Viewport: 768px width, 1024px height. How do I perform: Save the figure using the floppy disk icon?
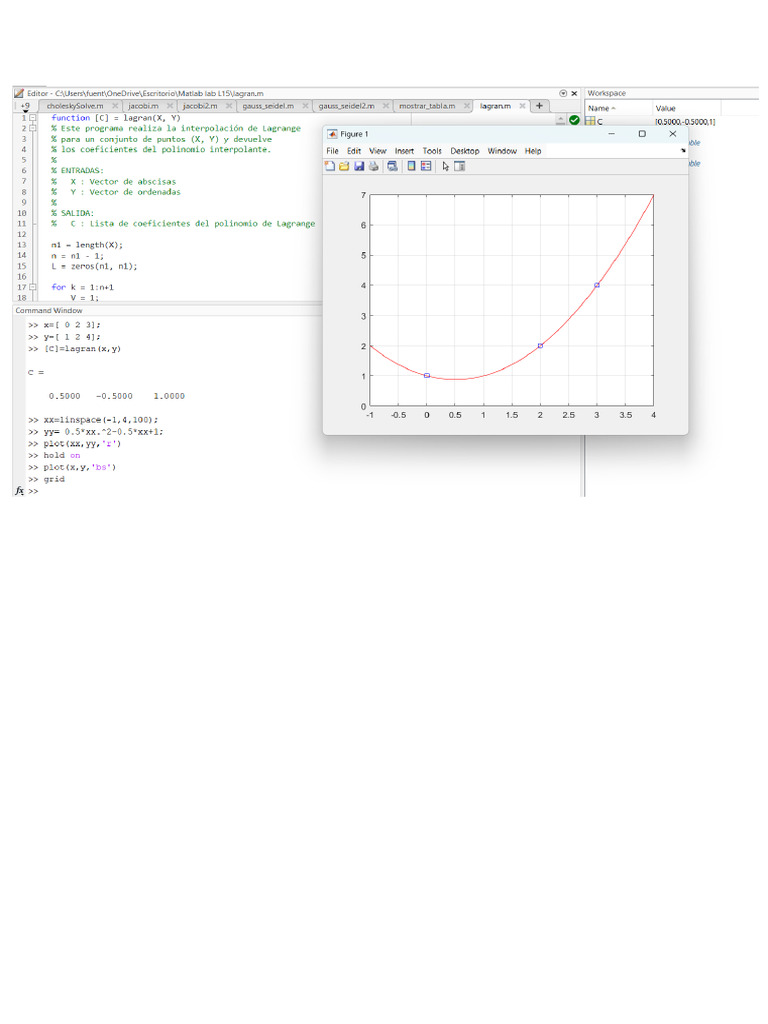[x=359, y=166]
